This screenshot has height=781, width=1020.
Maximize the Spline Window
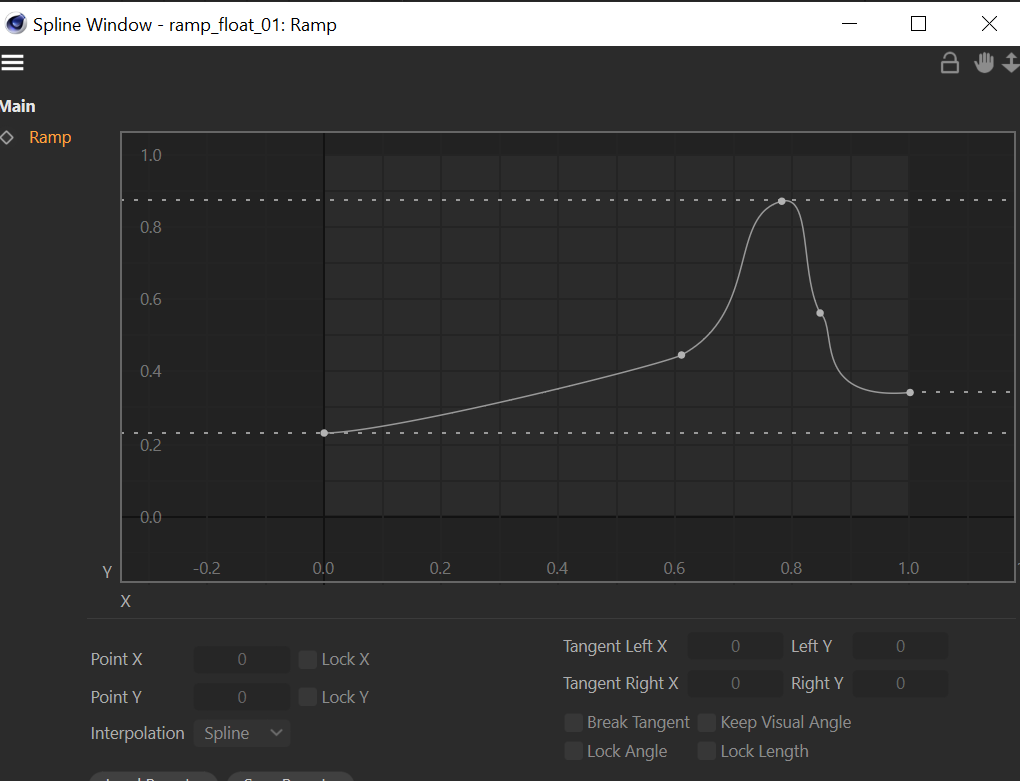[x=919, y=24]
